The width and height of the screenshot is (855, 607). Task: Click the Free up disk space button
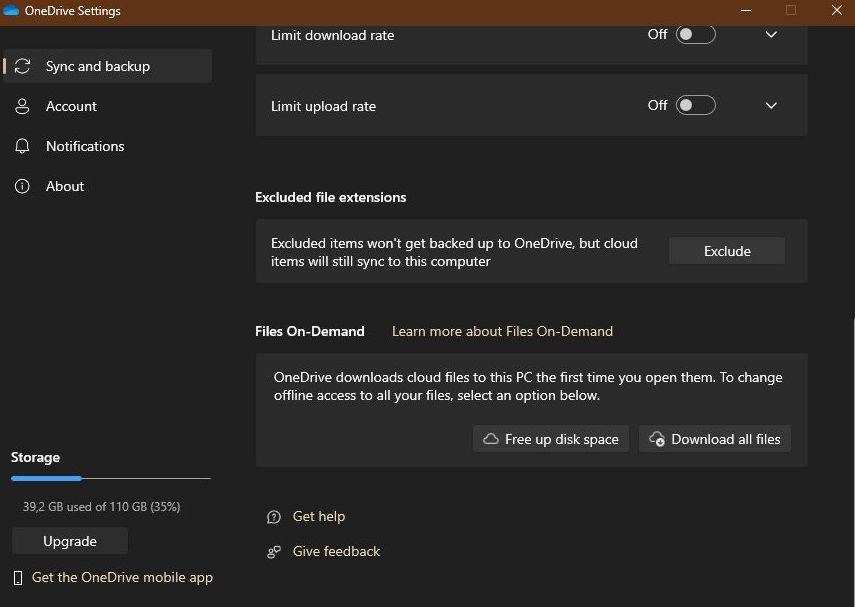tap(551, 439)
